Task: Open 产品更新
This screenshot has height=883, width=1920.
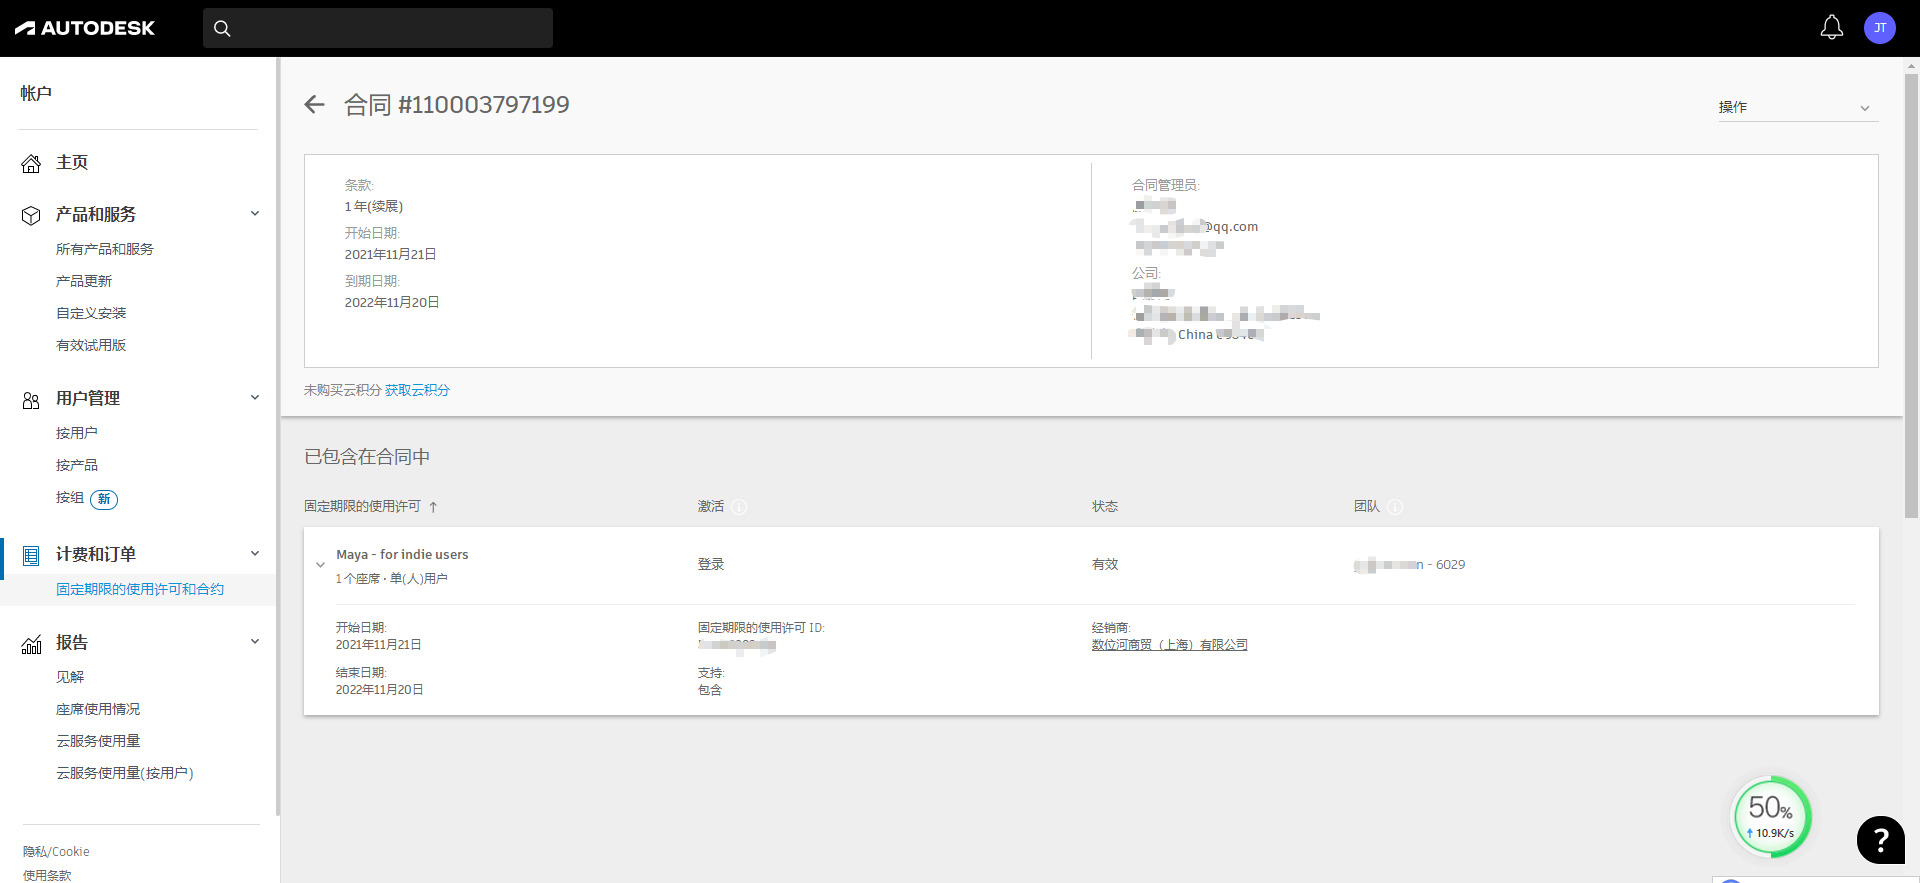Action: point(84,281)
